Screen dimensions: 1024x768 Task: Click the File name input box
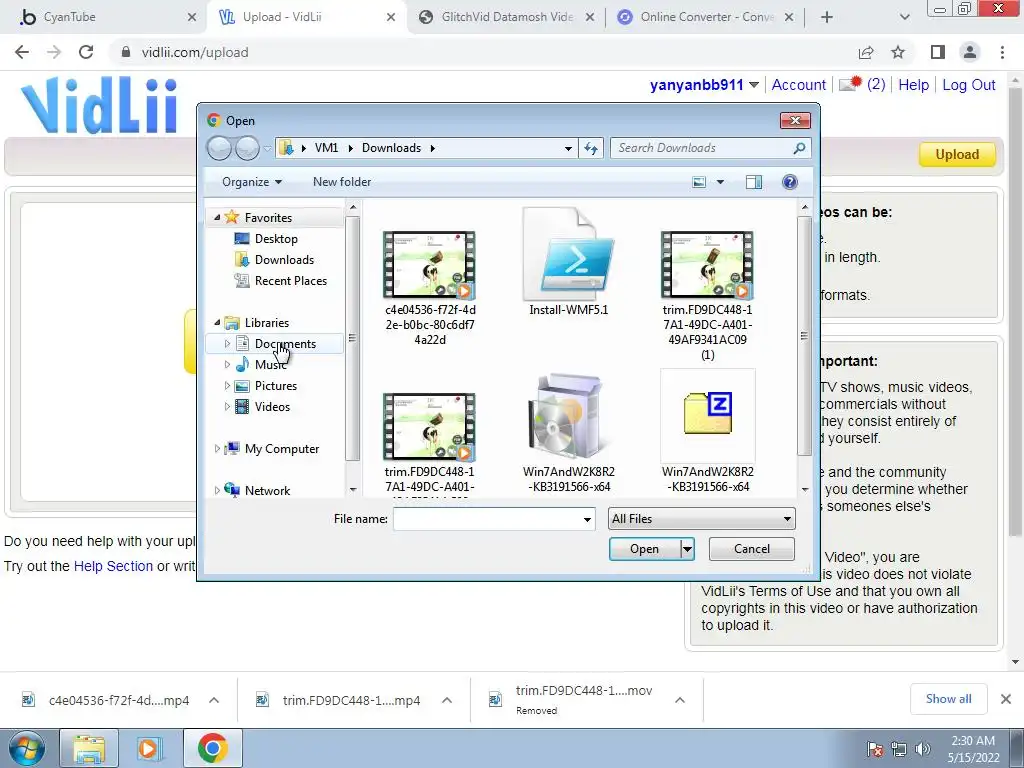point(488,519)
